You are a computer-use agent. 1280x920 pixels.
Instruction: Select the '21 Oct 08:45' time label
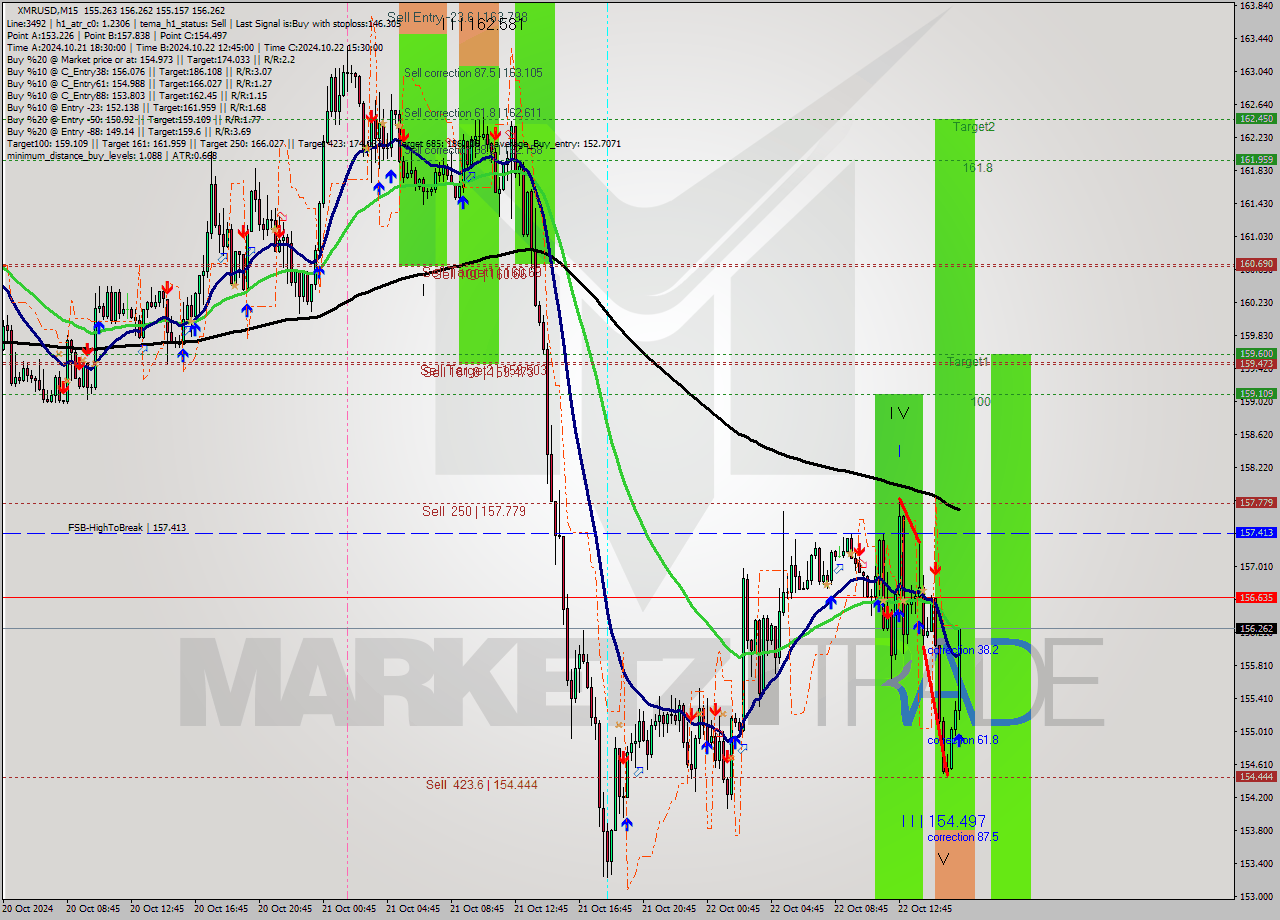477,909
